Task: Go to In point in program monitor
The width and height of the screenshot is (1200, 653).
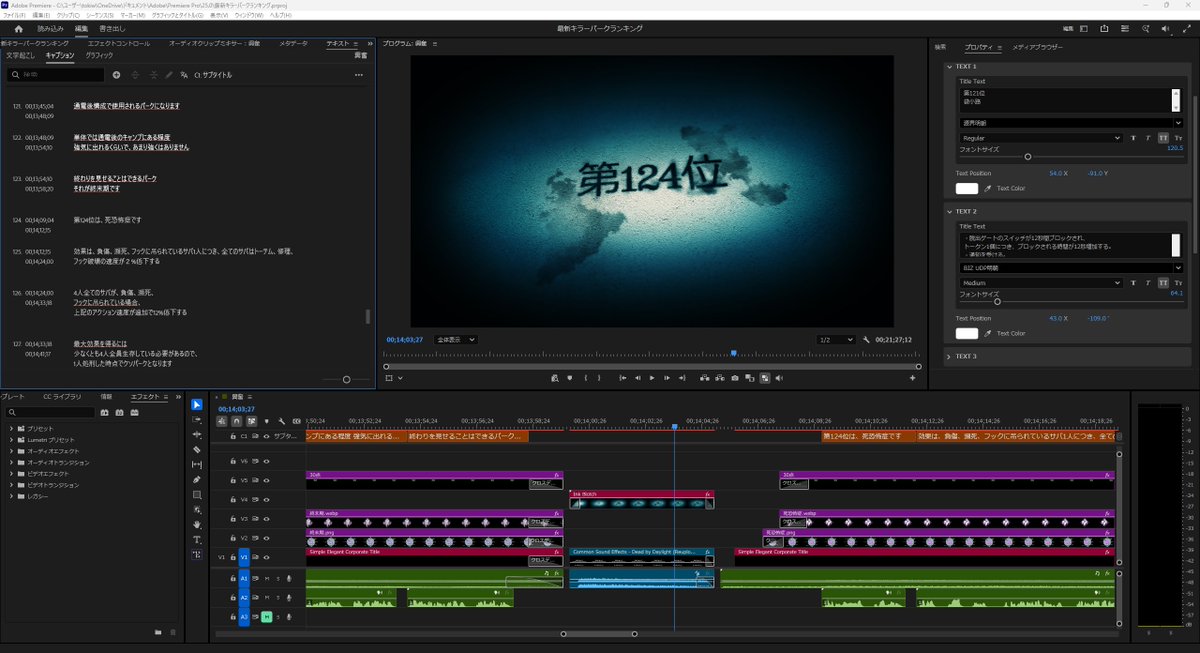Action: [x=622, y=378]
